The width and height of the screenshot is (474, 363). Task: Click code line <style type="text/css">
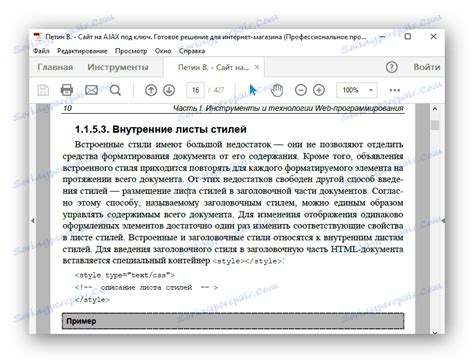(x=125, y=275)
